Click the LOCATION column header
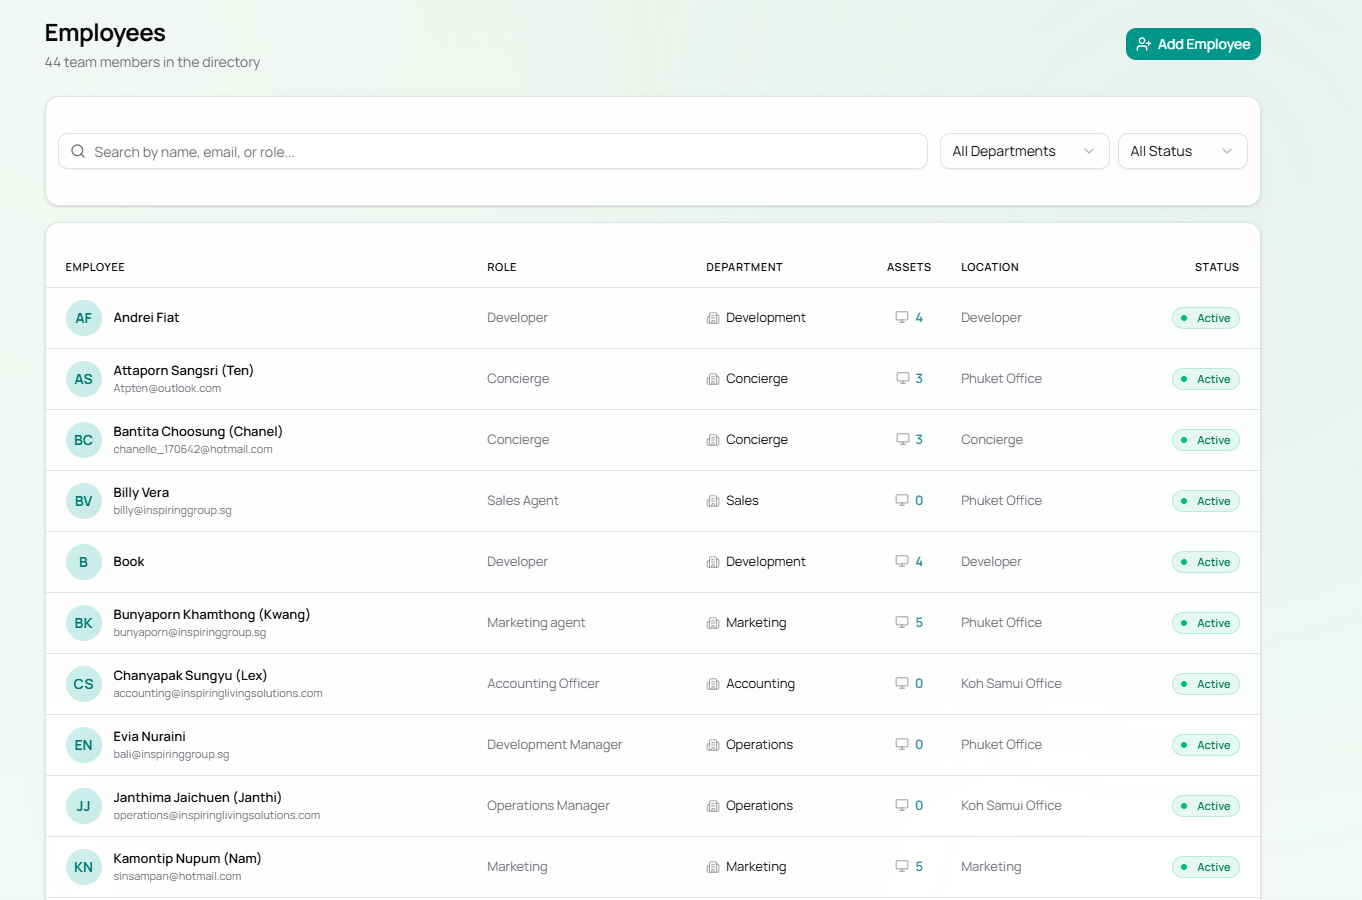The image size is (1362, 900). [990, 267]
